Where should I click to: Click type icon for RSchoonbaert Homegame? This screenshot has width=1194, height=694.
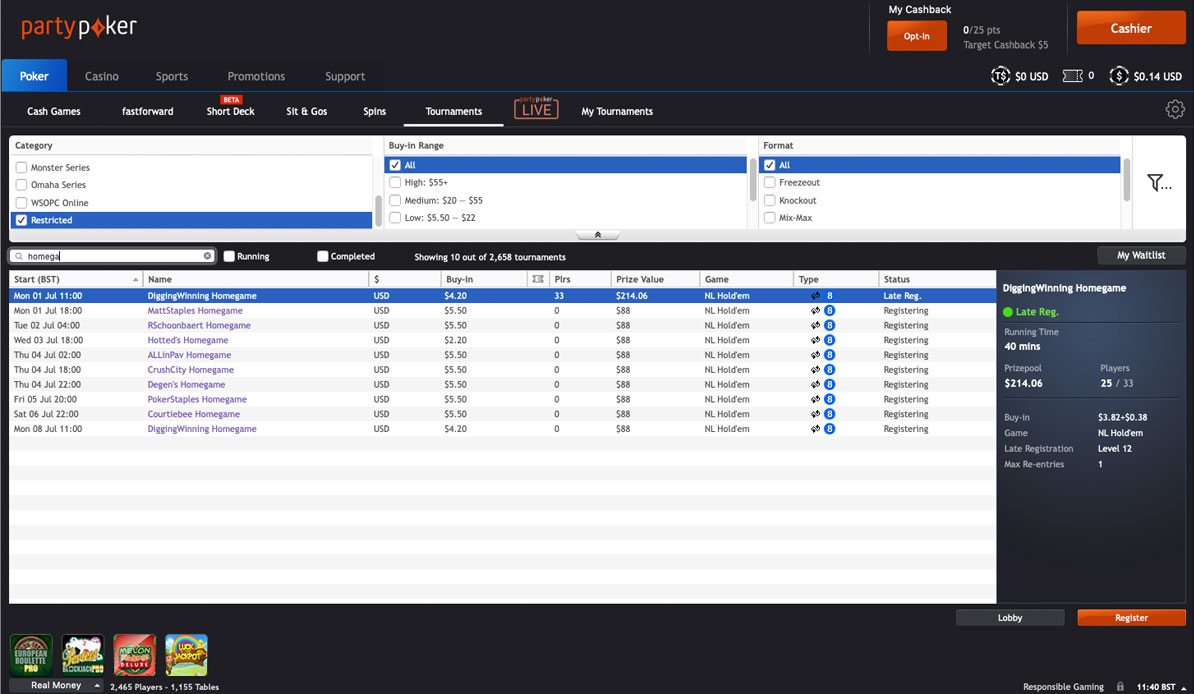tap(816, 325)
